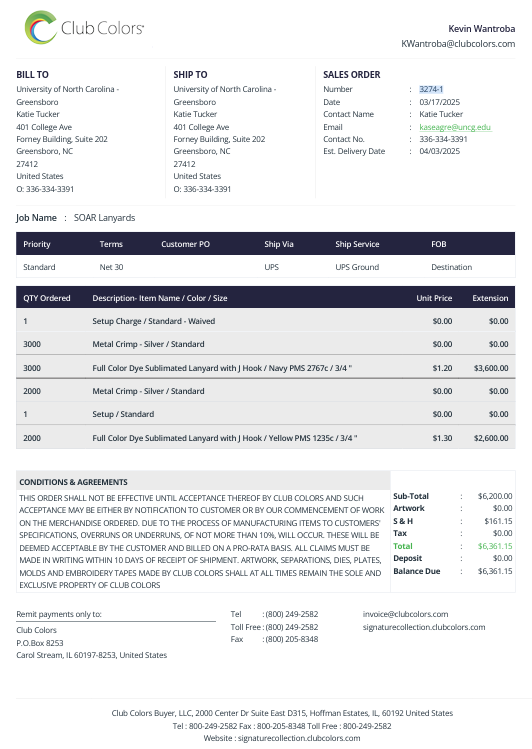Screen dimensions: 532x749
Task: Click the Priority column header
Action: point(37,244)
